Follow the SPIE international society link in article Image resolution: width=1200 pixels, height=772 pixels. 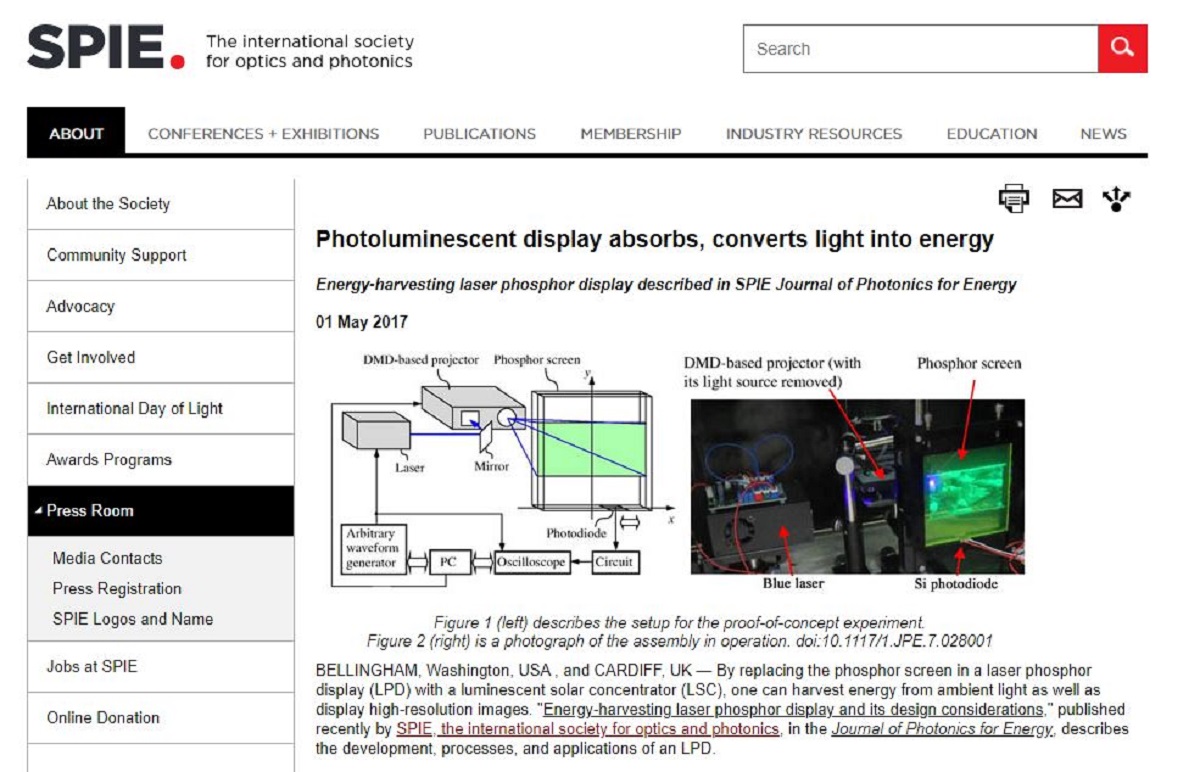click(587, 729)
